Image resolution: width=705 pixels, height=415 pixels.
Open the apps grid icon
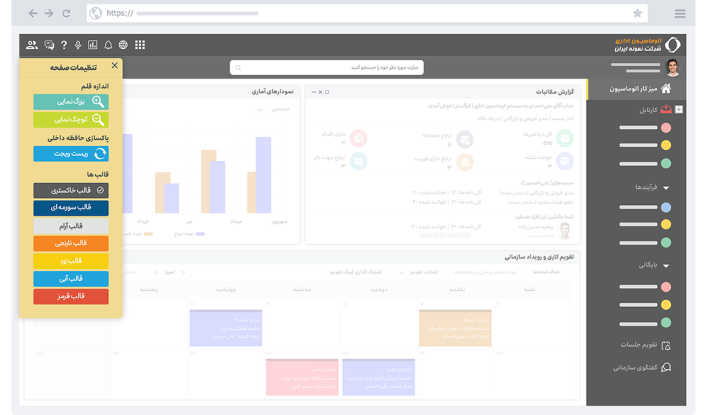(139, 45)
